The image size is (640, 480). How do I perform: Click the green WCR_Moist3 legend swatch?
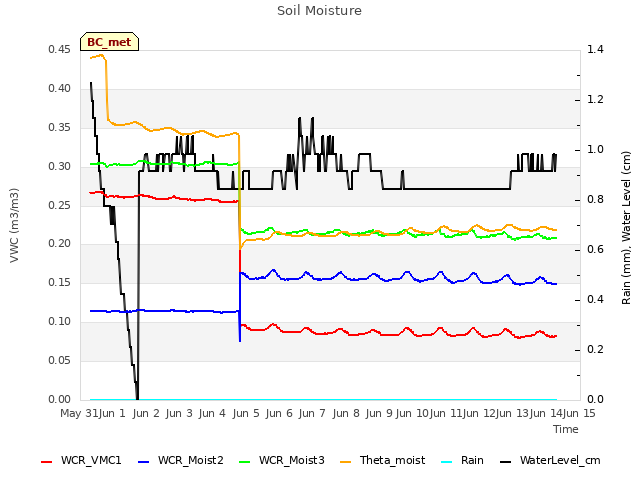pyautogui.click(x=244, y=462)
